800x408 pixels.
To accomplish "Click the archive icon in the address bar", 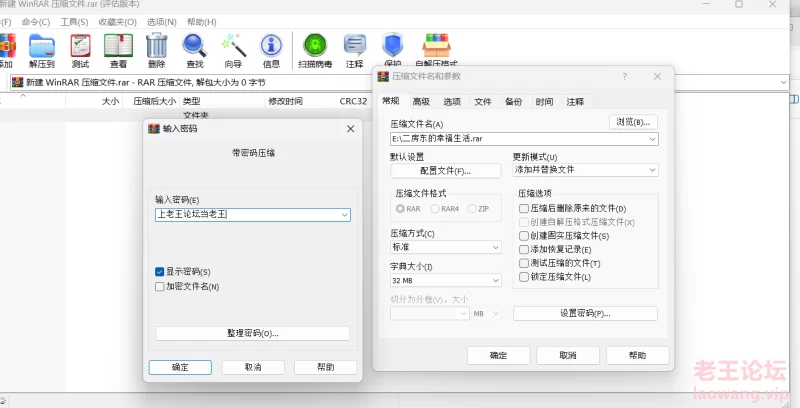I will tap(18, 82).
